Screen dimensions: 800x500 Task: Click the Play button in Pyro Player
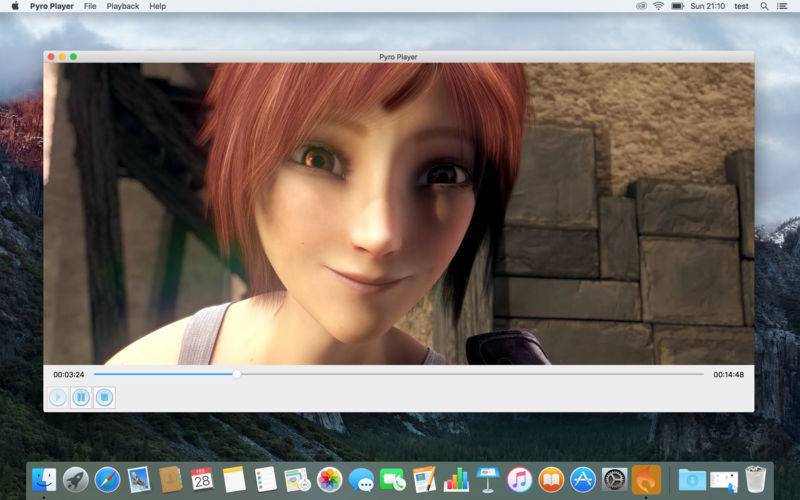coord(58,397)
